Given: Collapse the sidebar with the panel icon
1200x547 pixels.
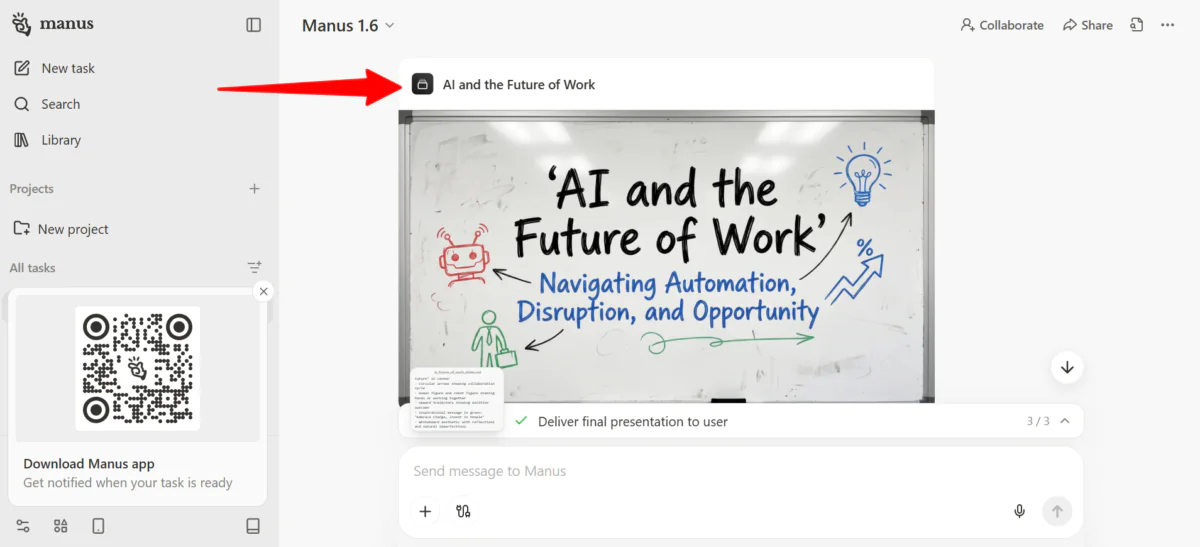Looking at the screenshot, I should [254, 25].
